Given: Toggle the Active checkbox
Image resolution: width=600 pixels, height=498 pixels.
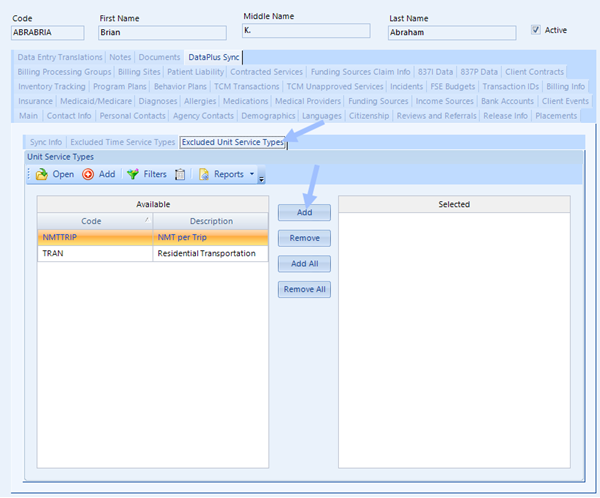Looking at the screenshot, I should coord(536,30).
